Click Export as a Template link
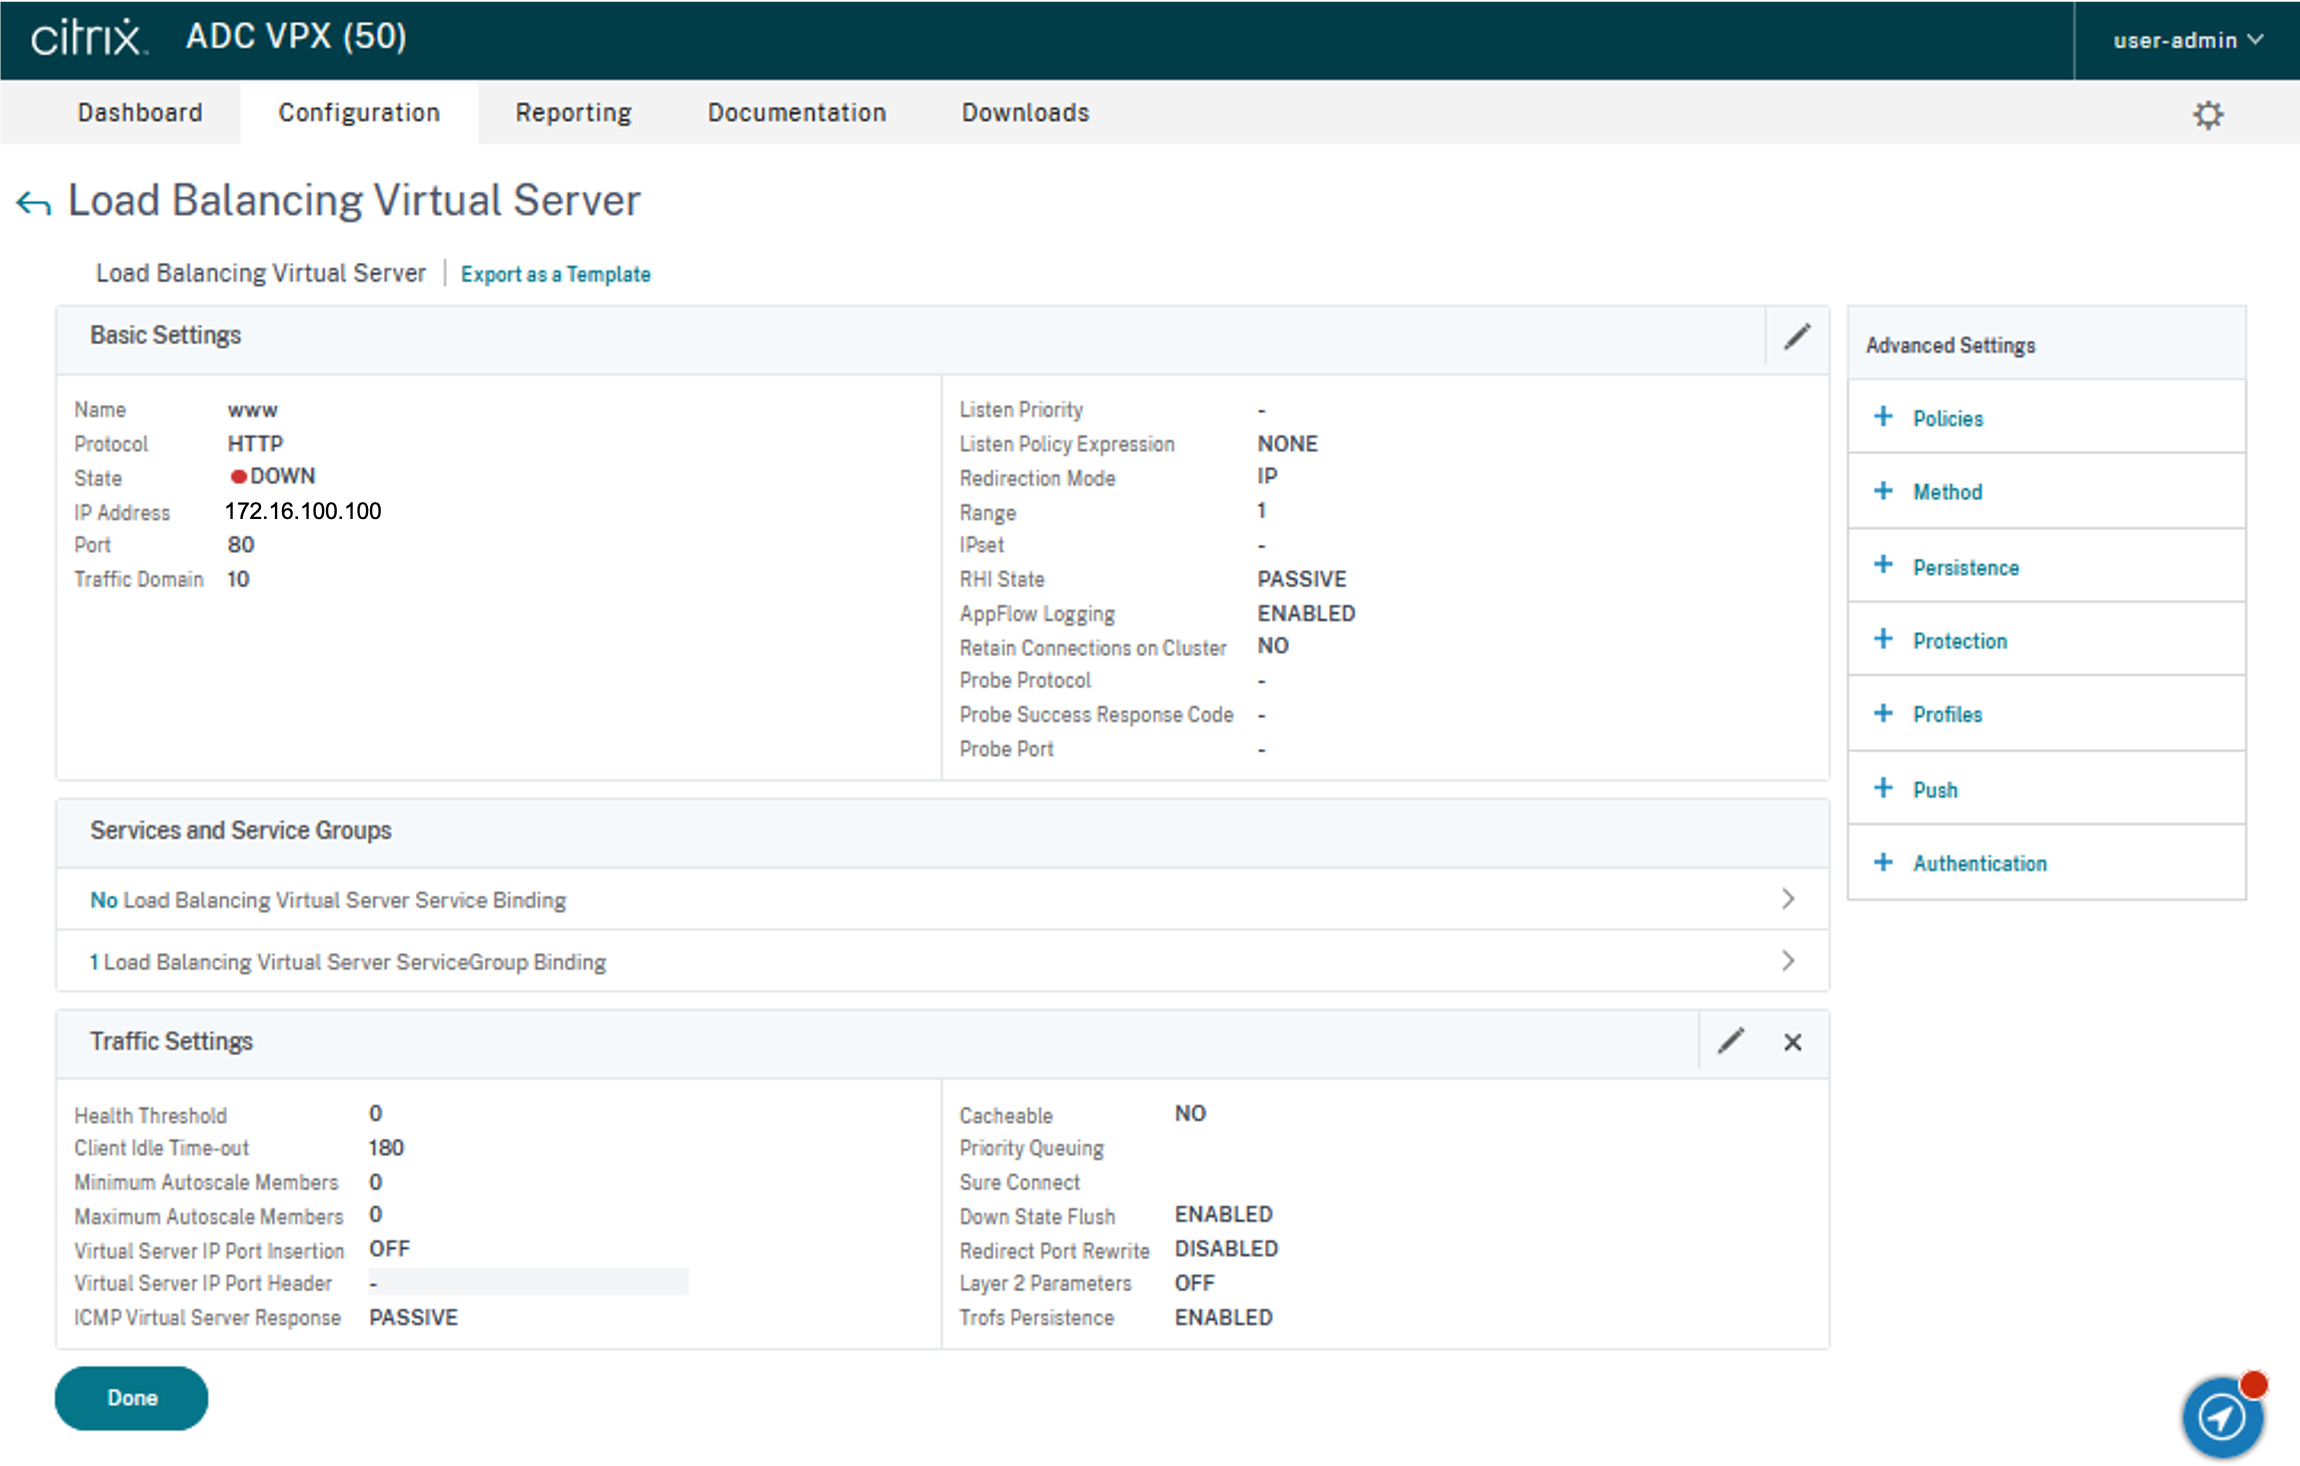The height and width of the screenshot is (1466, 2300). pyautogui.click(x=555, y=274)
